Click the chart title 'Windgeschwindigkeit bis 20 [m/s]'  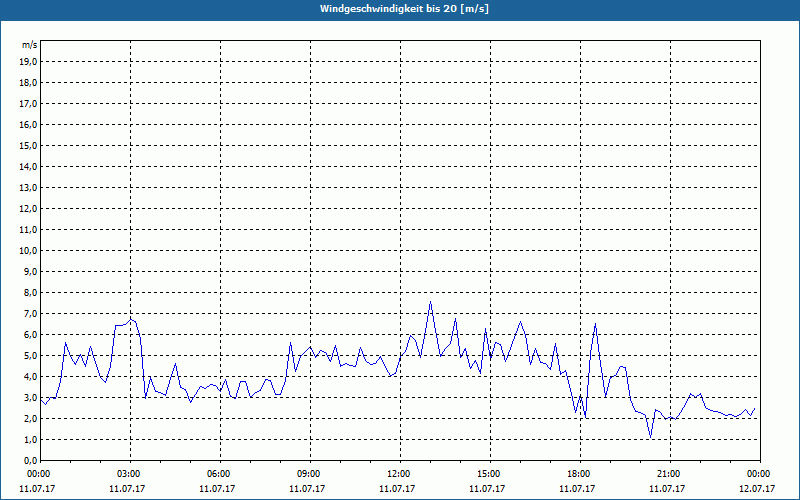point(404,9)
